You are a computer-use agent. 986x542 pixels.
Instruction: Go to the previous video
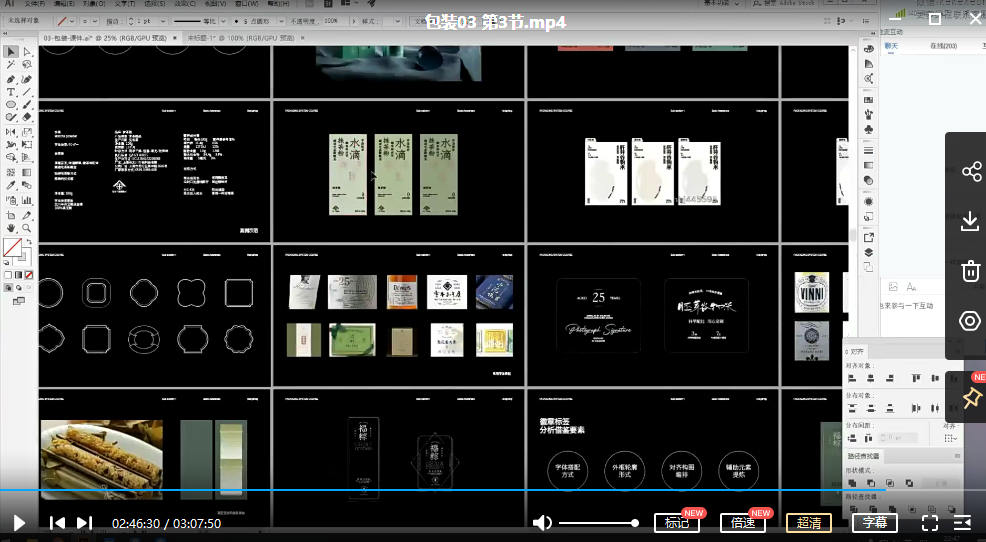click(x=58, y=523)
